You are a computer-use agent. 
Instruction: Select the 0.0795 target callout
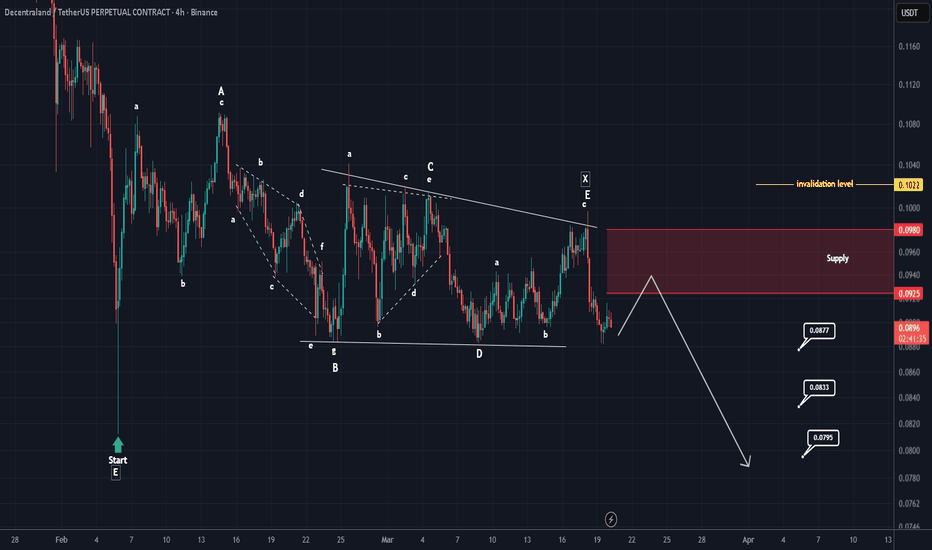823,438
